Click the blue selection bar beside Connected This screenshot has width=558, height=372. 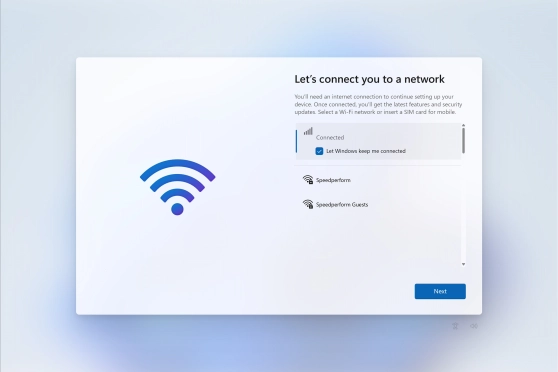(296, 141)
